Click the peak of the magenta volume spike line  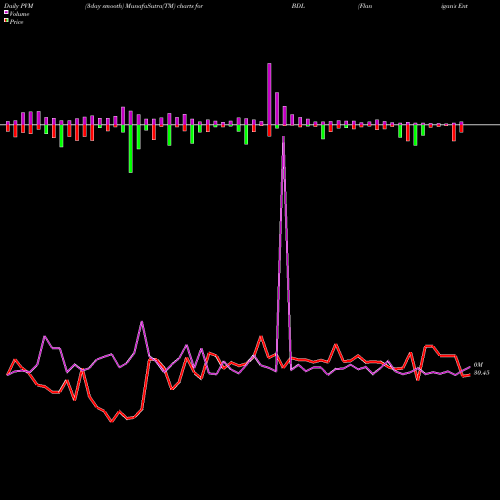pyautogui.click(x=283, y=137)
